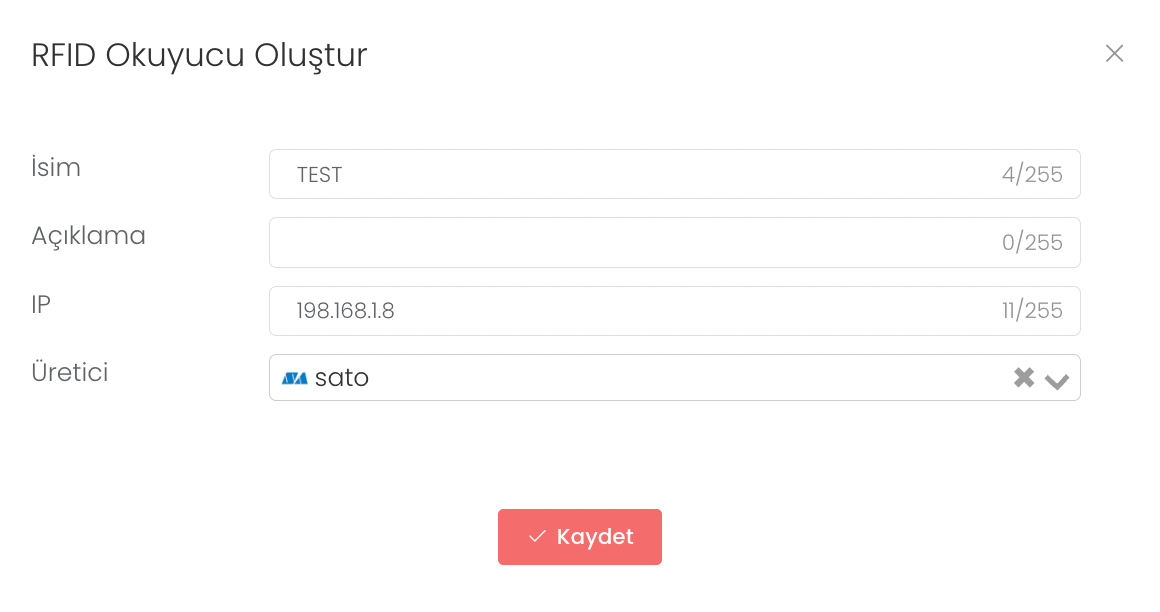
Task: Click the 11/255 character counter
Action: (1032, 311)
